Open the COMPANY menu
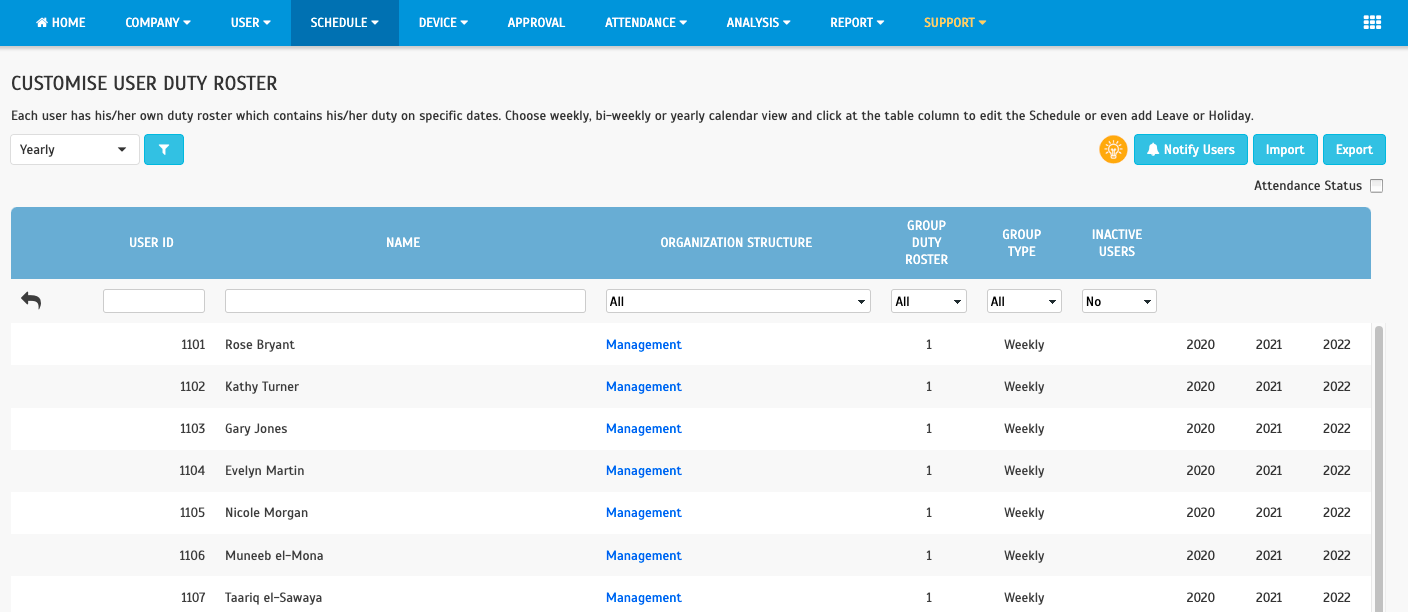Image resolution: width=1408 pixels, height=612 pixels. (158, 22)
